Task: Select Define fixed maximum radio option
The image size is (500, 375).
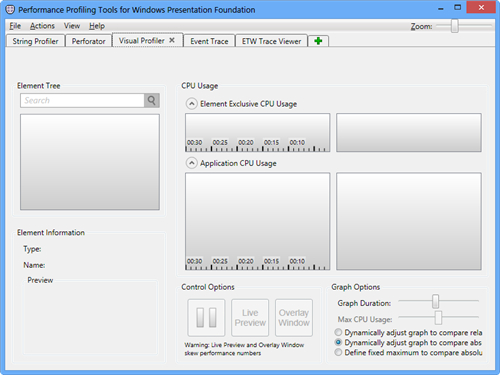Action: pyautogui.click(x=338, y=352)
